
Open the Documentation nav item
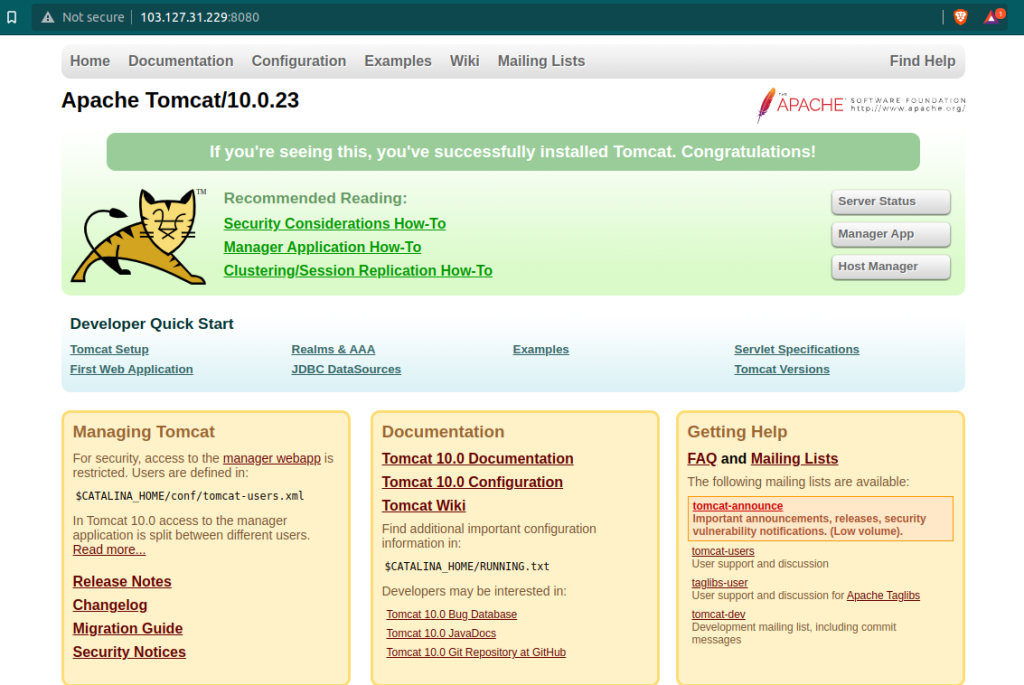[180, 61]
